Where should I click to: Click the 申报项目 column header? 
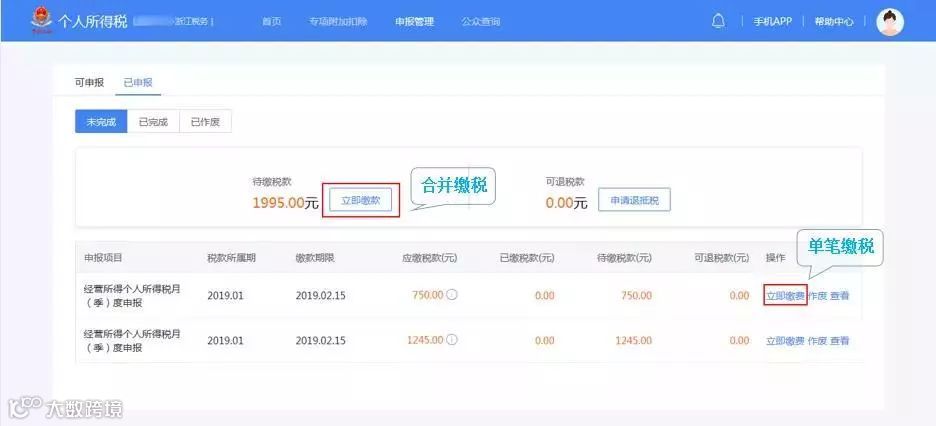pos(103,258)
